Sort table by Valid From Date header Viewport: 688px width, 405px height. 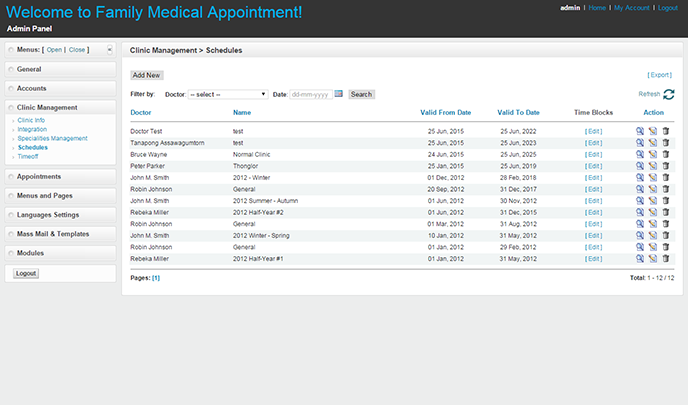445,113
